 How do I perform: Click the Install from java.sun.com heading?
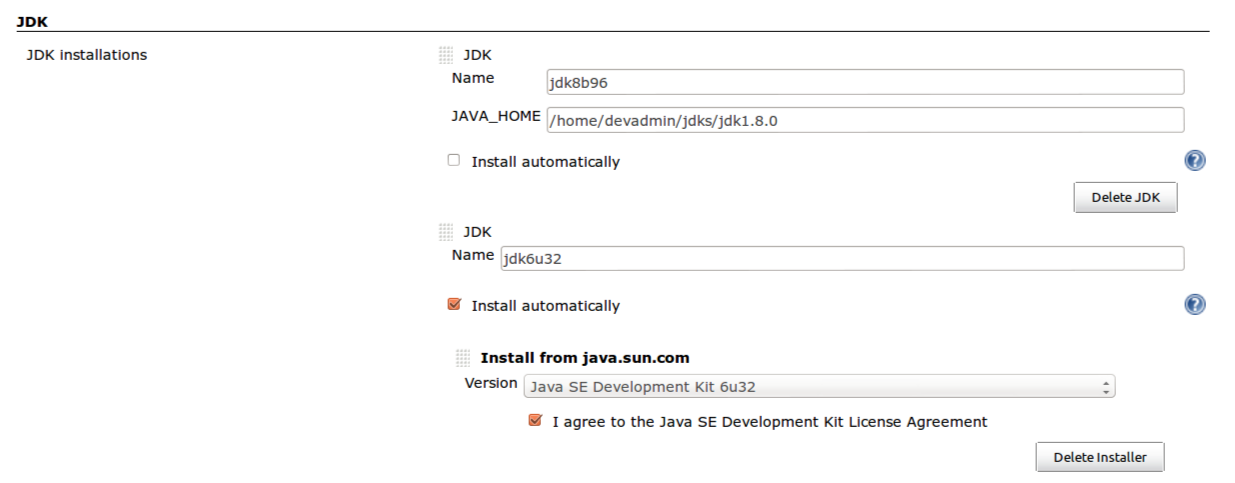click(585, 358)
